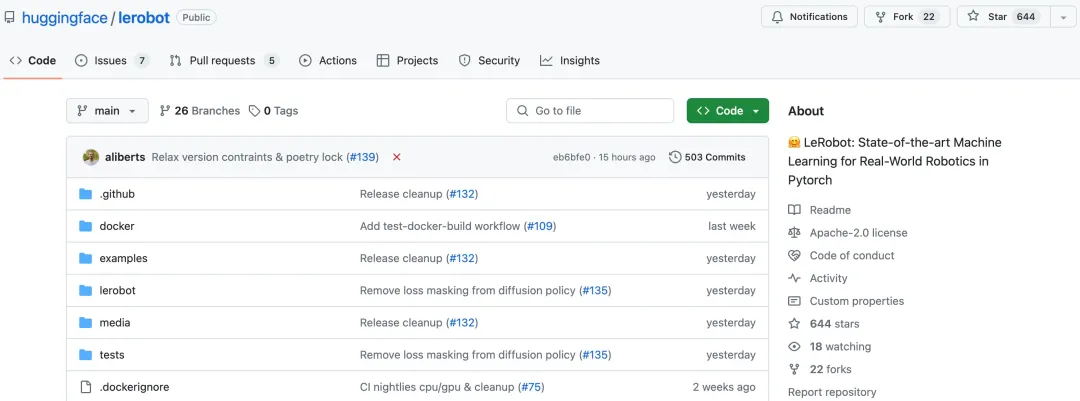Click the red failed-checks X icon
1080x401 pixels.
click(397, 157)
